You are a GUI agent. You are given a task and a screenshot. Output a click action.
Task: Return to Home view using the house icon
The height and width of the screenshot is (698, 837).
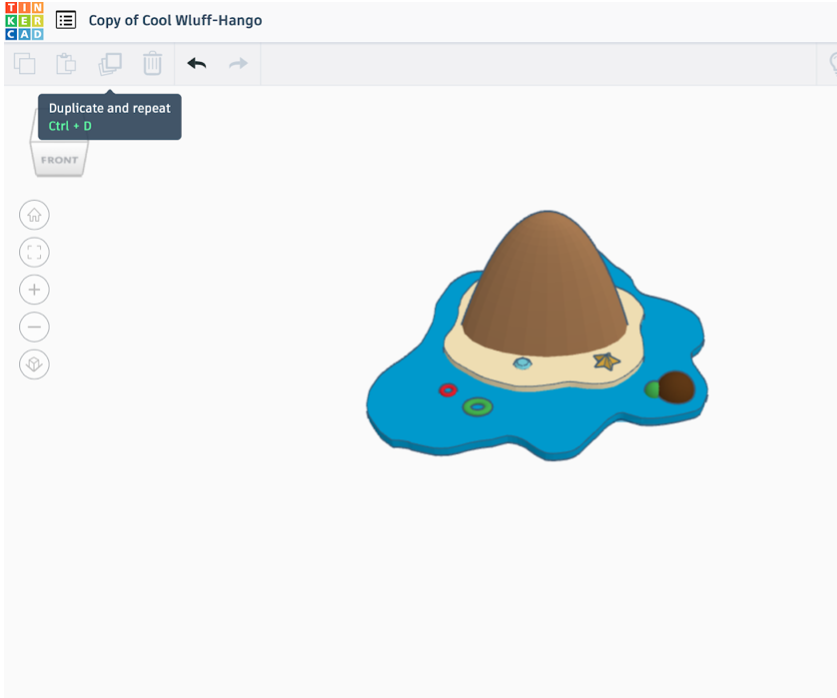click(34, 214)
